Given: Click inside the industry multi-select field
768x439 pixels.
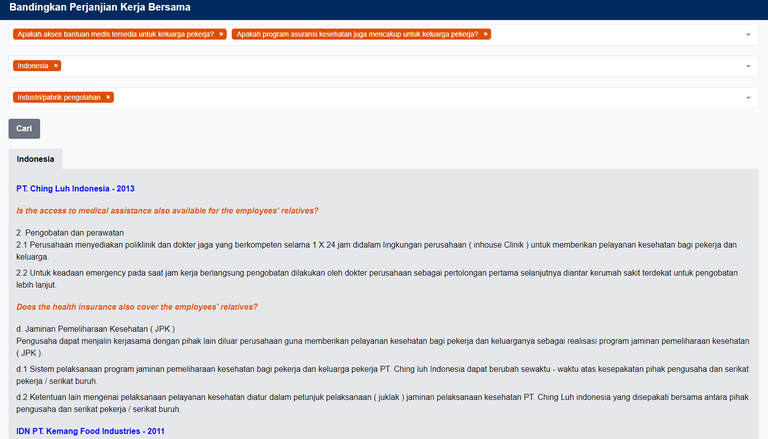Looking at the screenshot, I should point(384,98).
